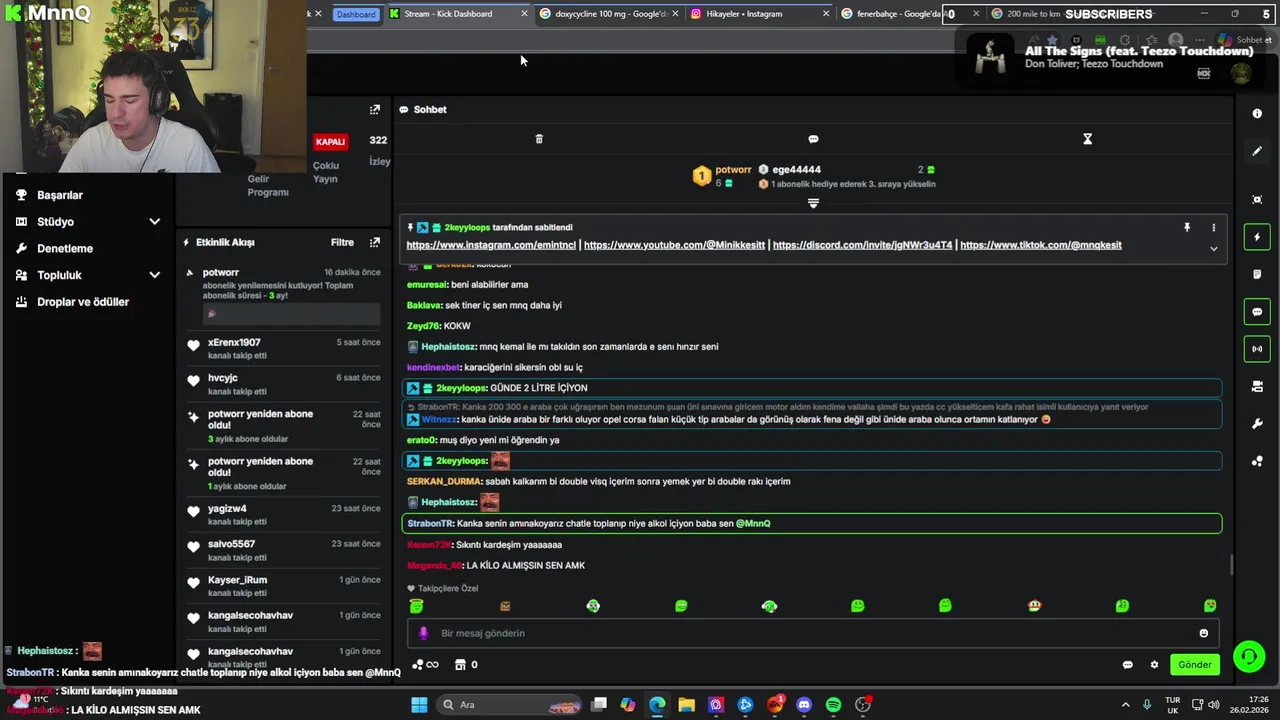Open the hourglass slow mode icon
This screenshot has height=720, width=1280.
(1087, 139)
